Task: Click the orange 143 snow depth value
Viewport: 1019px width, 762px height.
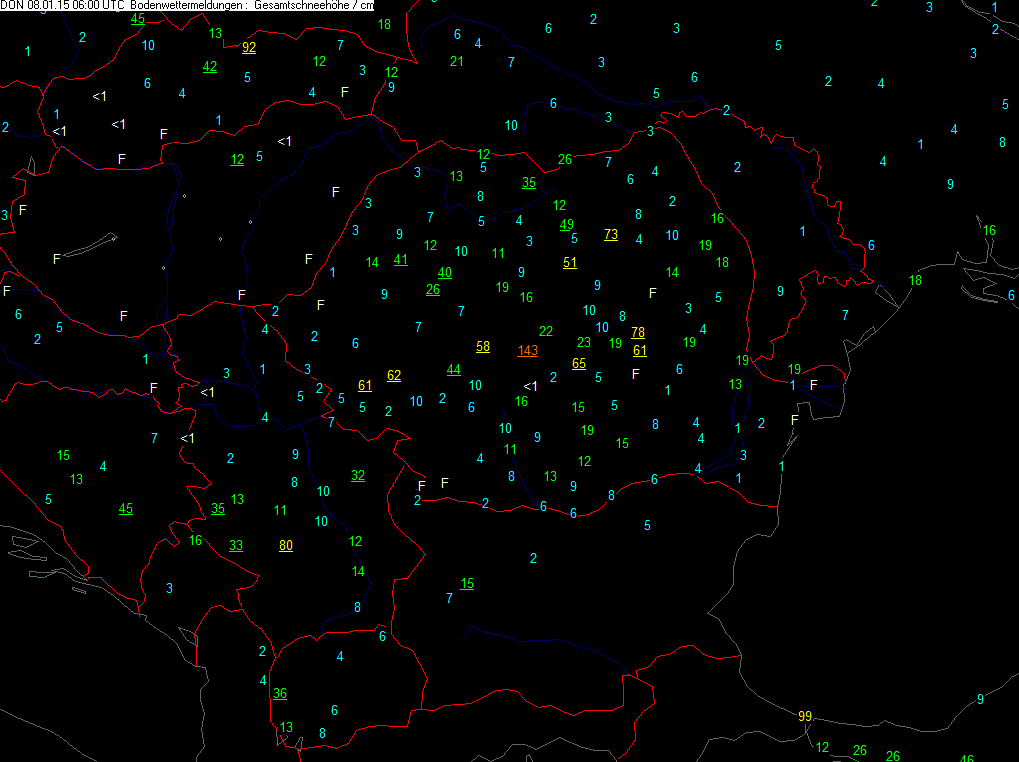Action: coord(528,351)
